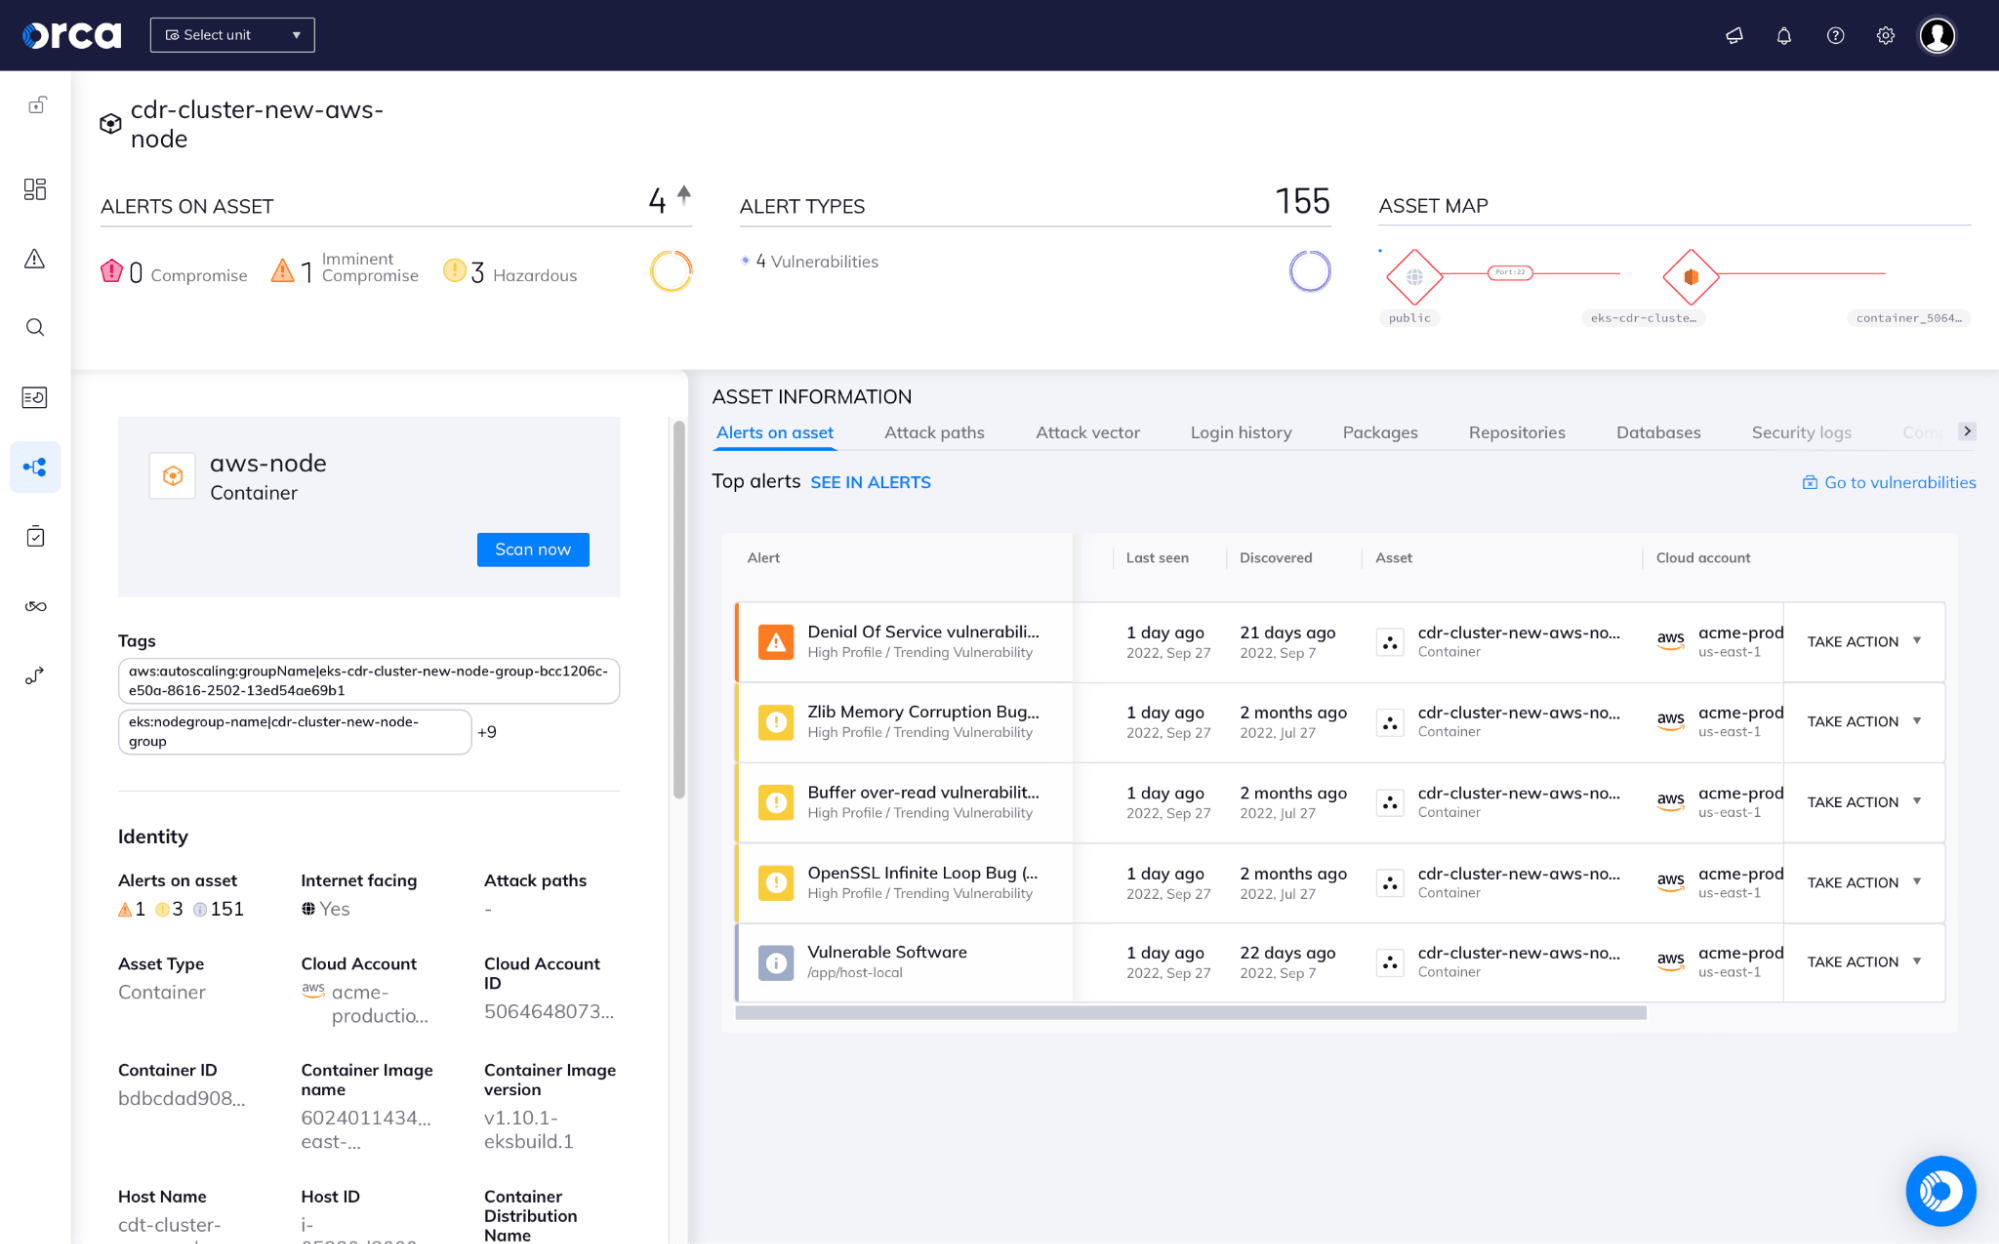The image size is (1999, 1244).
Task: Expand hidden tags with the +9 badge
Action: [488, 731]
